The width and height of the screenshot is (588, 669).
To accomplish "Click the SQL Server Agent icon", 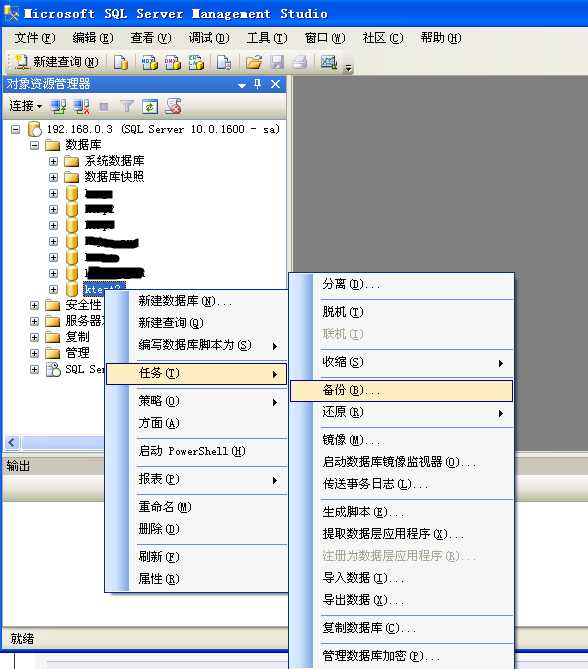I will [53, 369].
